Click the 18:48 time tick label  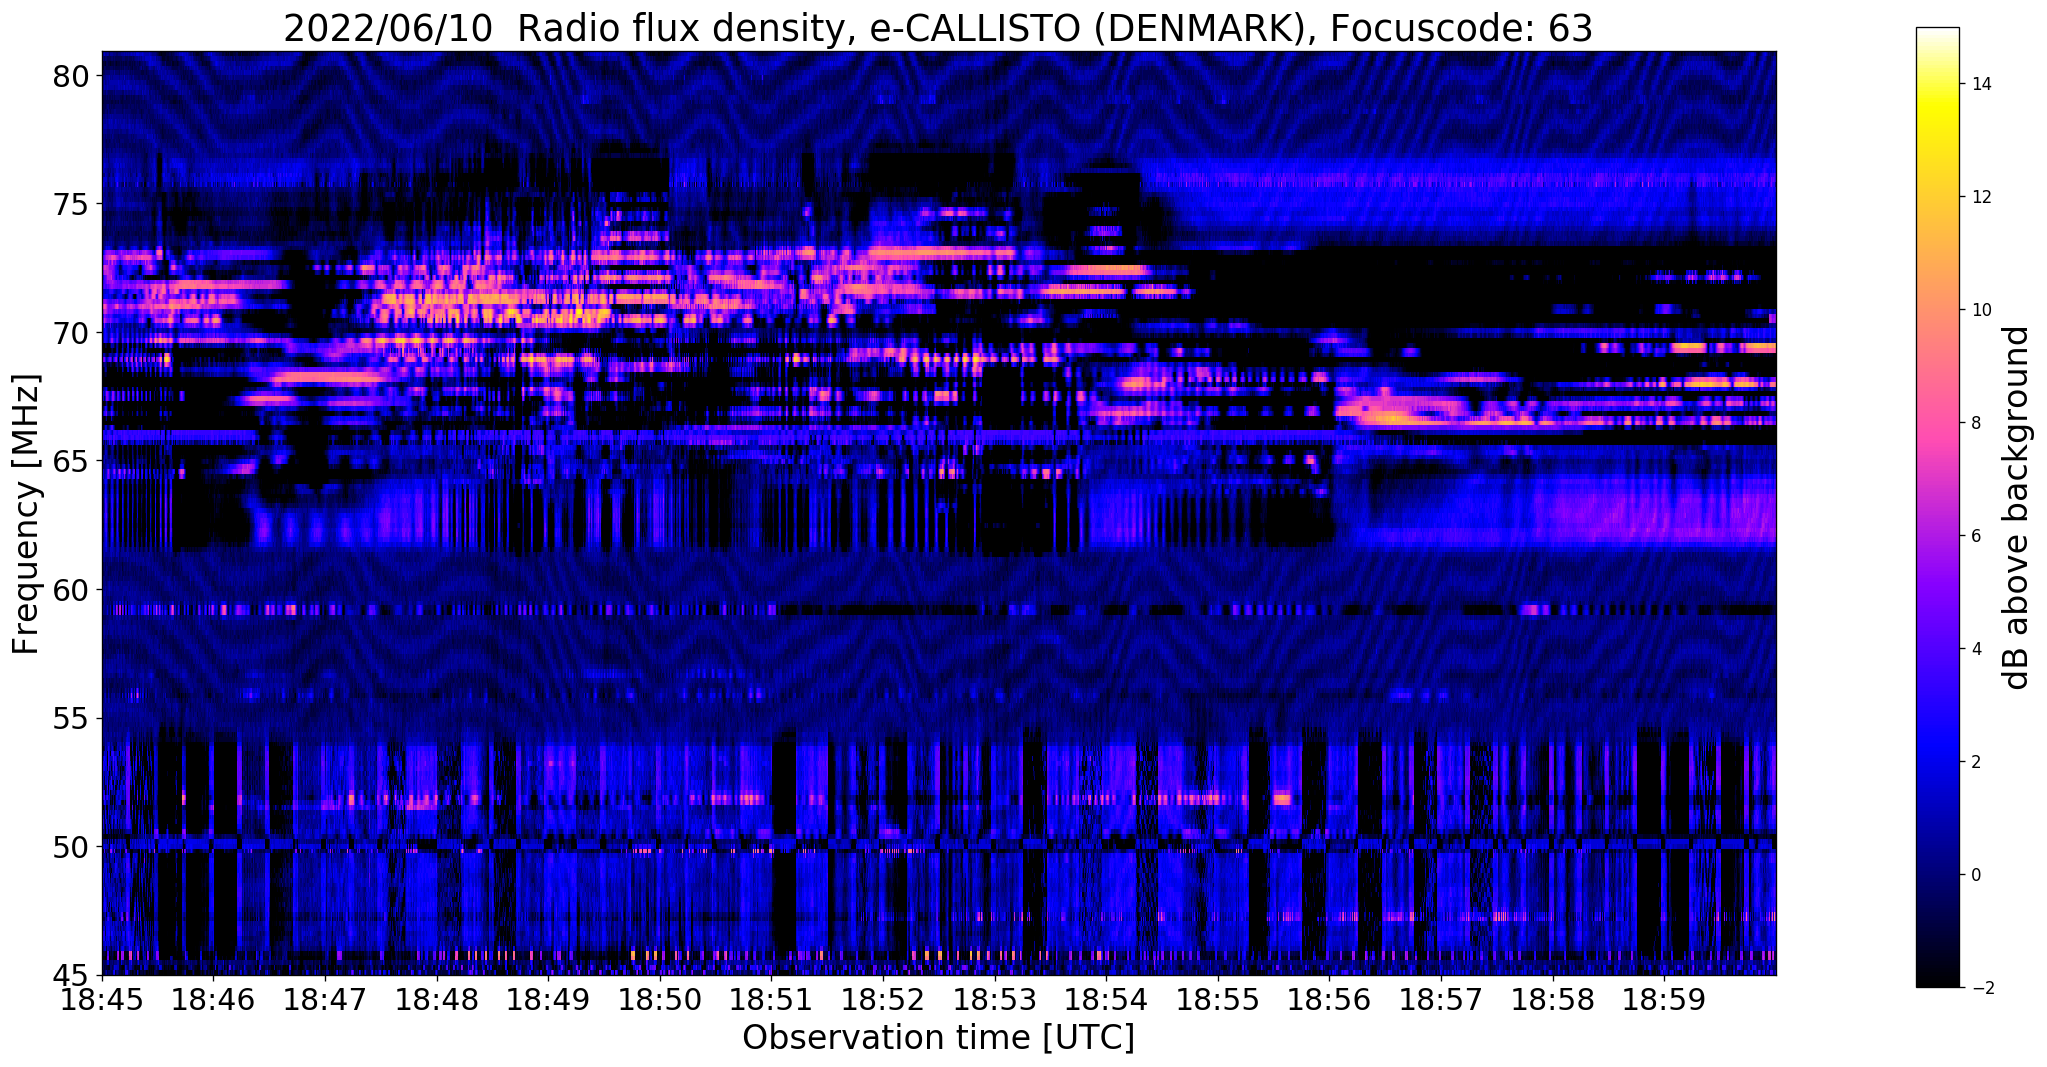click(437, 999)
